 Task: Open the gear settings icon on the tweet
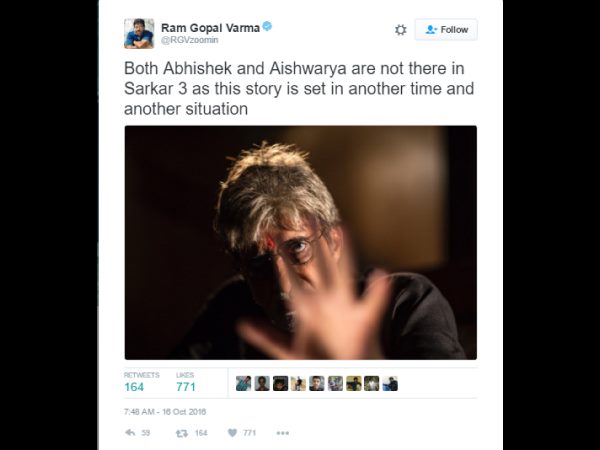400,30
